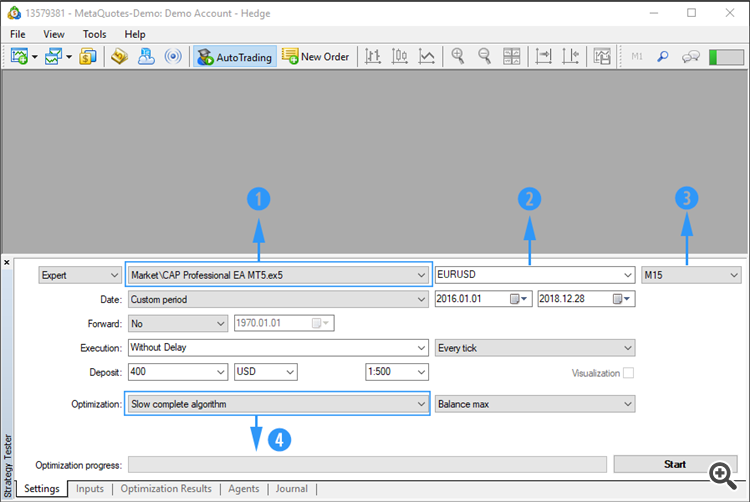Open the Every tick model dropdown
Screen dimensions: 750x502
(535, 348)
